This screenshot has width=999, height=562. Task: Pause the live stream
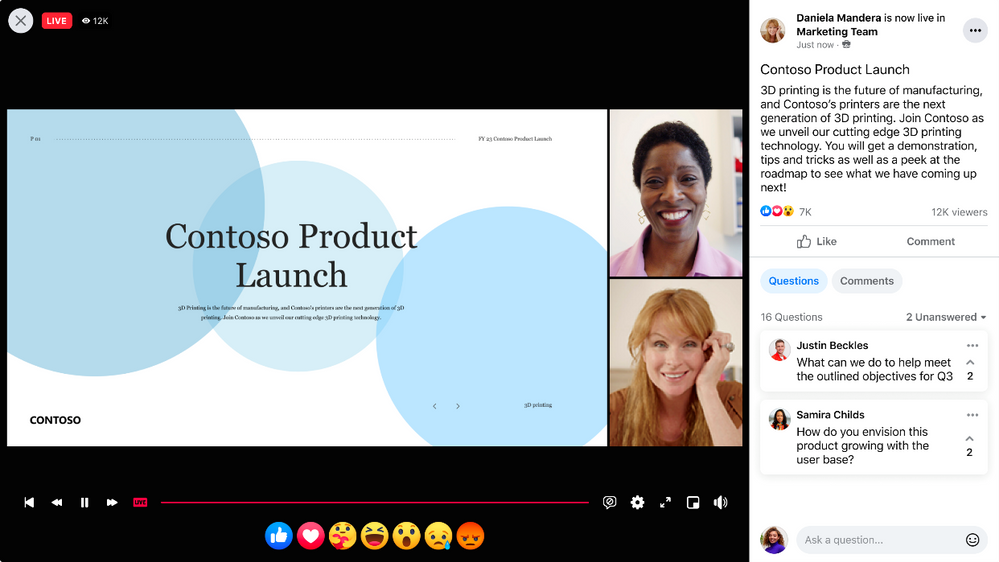coord(84,503)
